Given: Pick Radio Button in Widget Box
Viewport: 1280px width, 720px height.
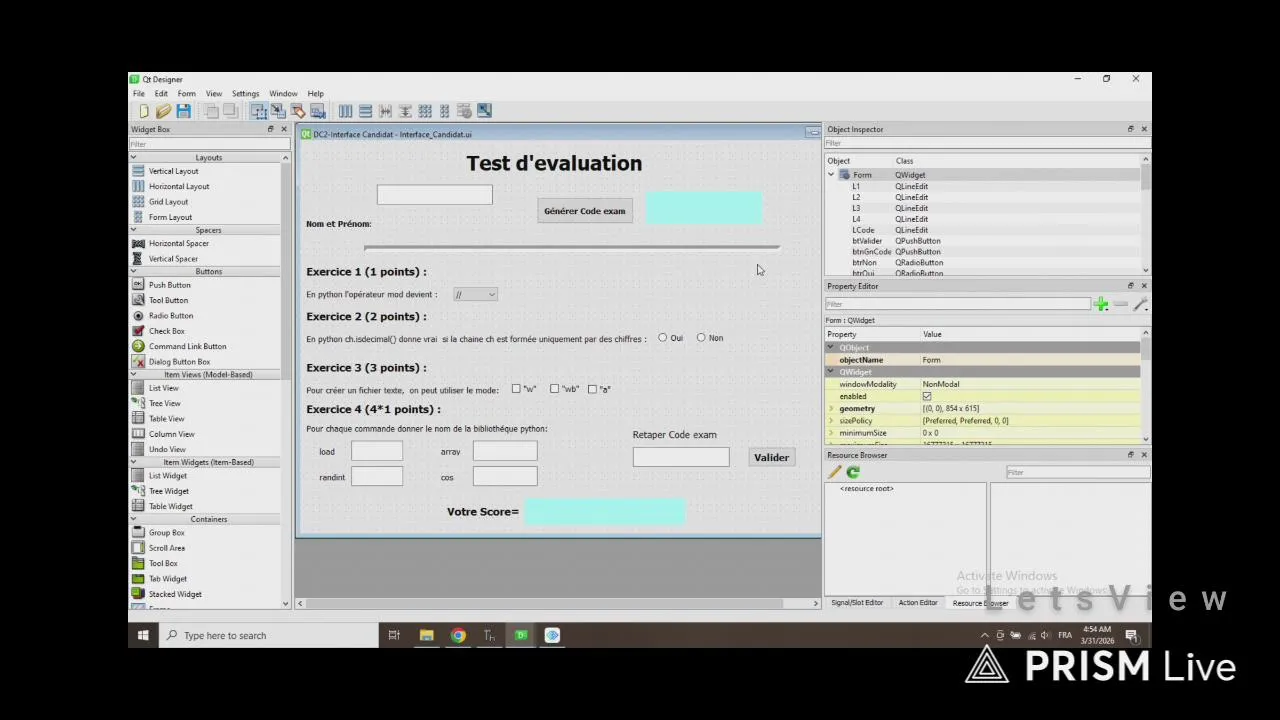Looking at the screenshot, I should [171, 315].
